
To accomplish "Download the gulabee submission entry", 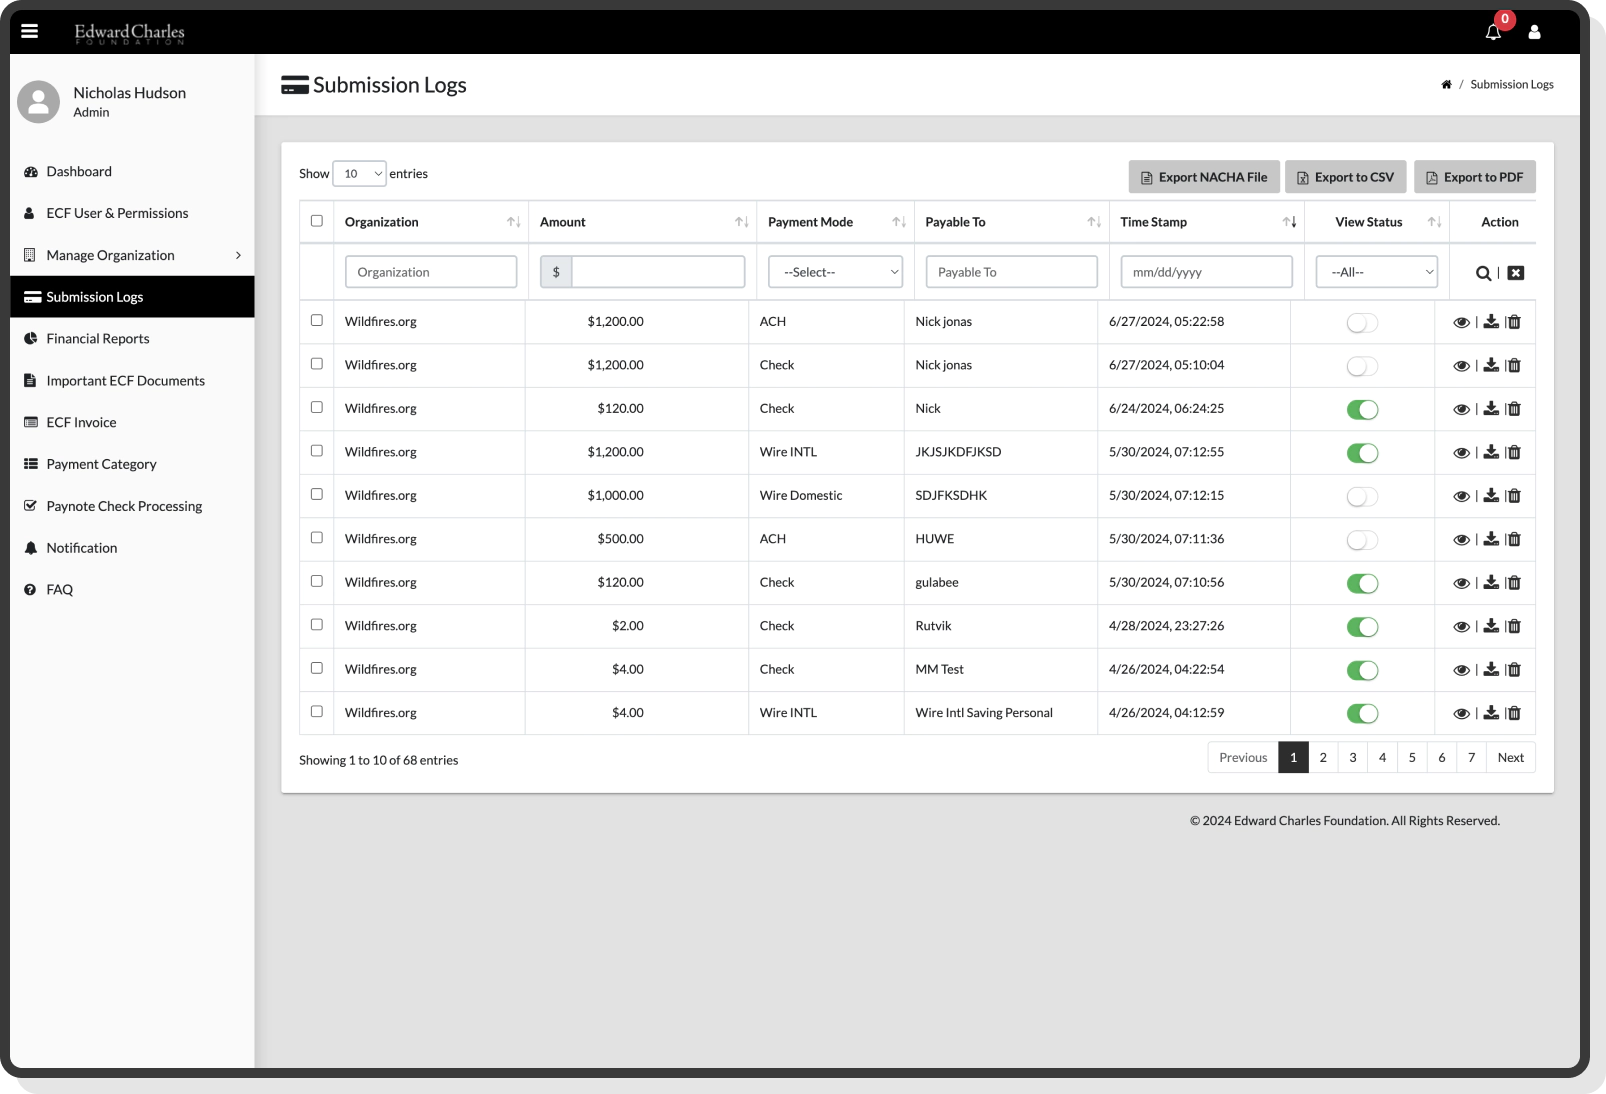I will [1491, 582].
